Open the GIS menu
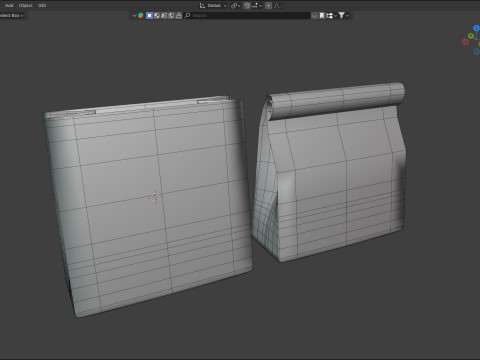Screen dimensions: 480x360 click(x=42, y=5)
